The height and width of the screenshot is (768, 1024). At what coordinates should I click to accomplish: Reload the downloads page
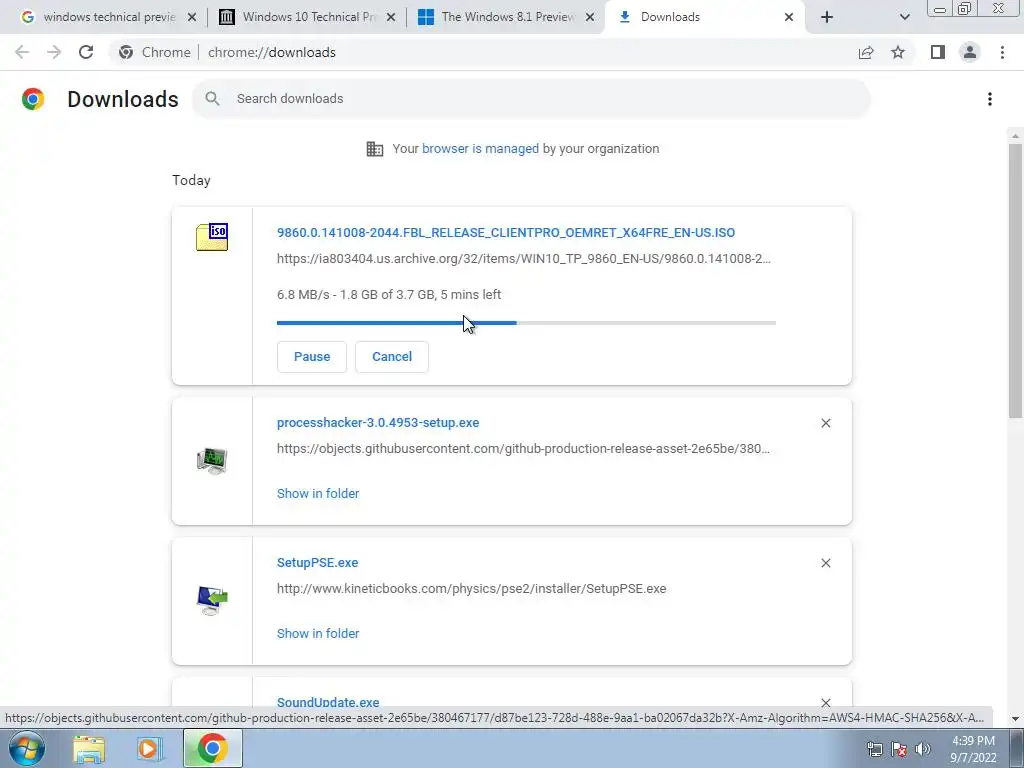86,52
